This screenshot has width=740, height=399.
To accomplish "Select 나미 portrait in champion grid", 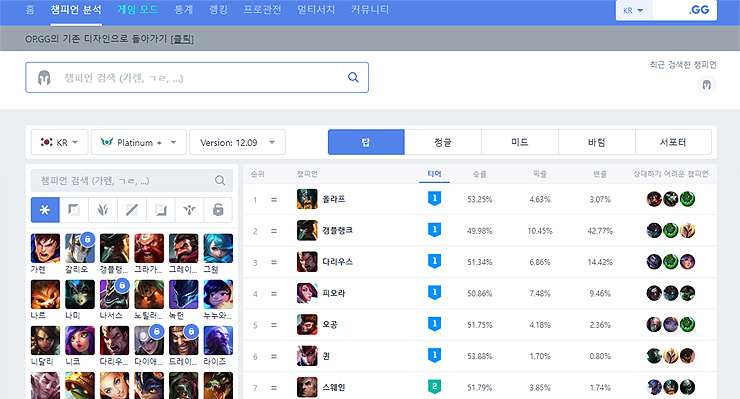I will pos(80,294).
